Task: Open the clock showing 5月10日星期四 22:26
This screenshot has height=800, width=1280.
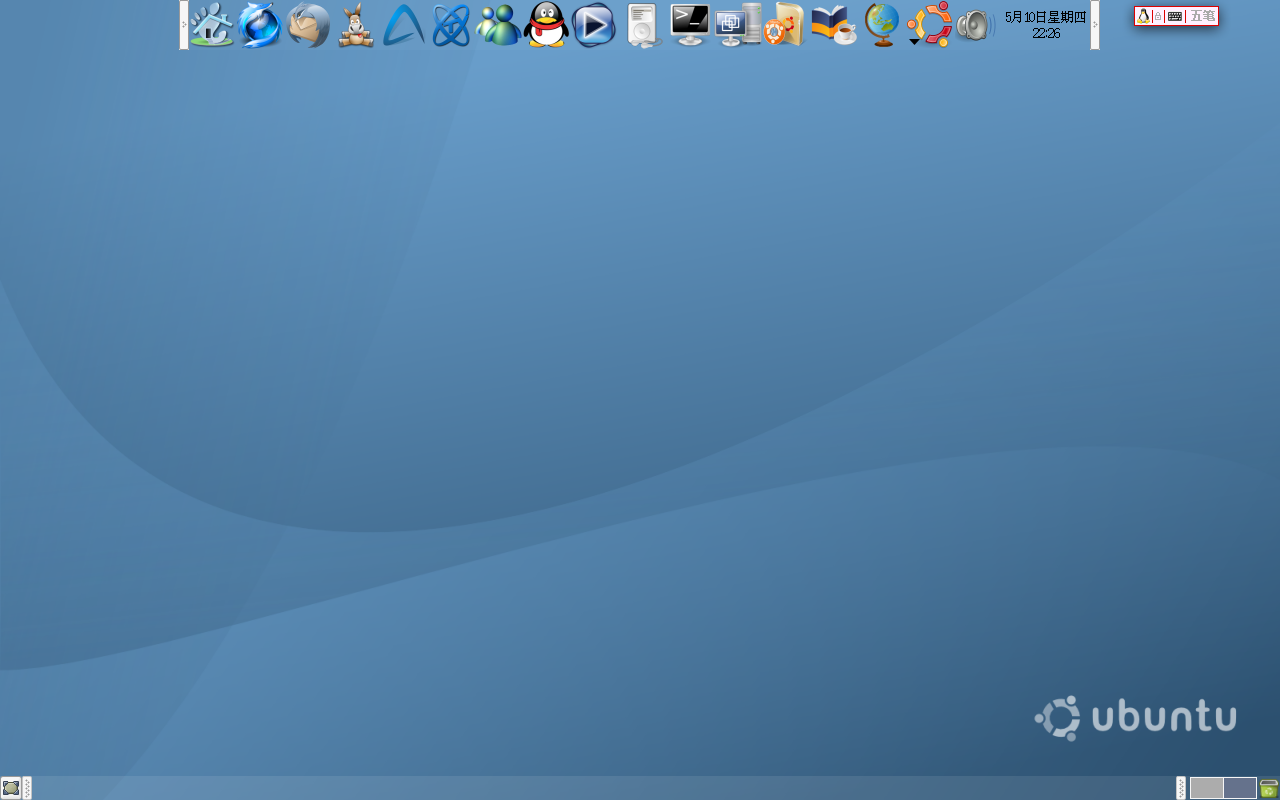Action: click(1045, 25)
